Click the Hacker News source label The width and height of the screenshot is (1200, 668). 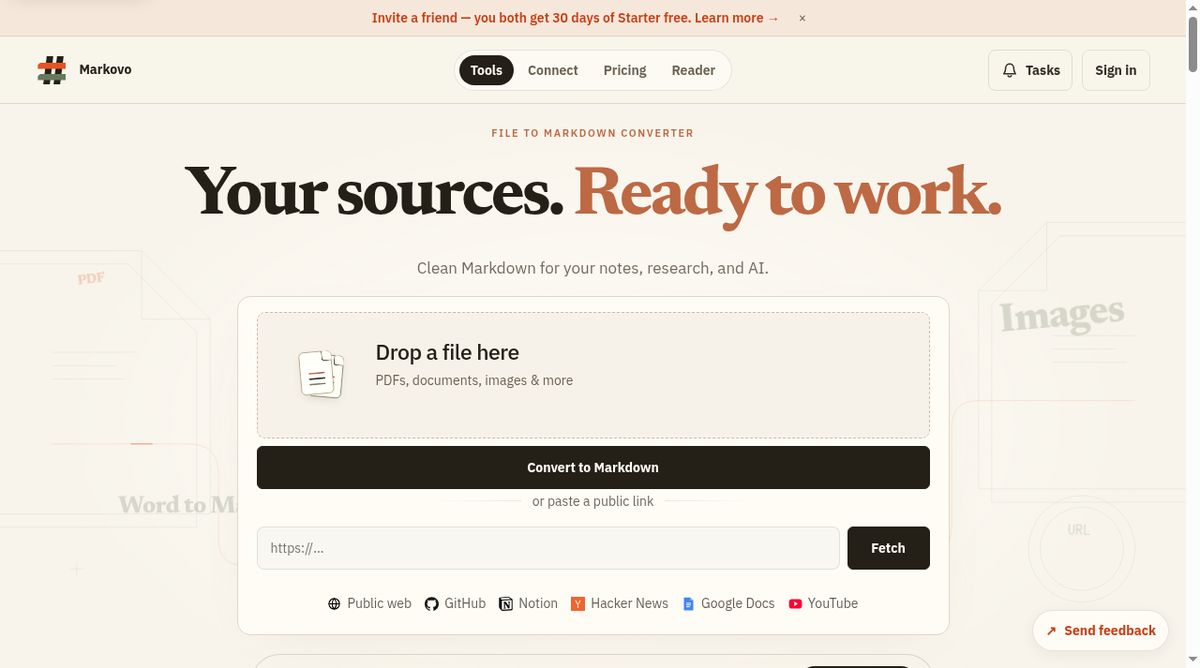[629, 604]
